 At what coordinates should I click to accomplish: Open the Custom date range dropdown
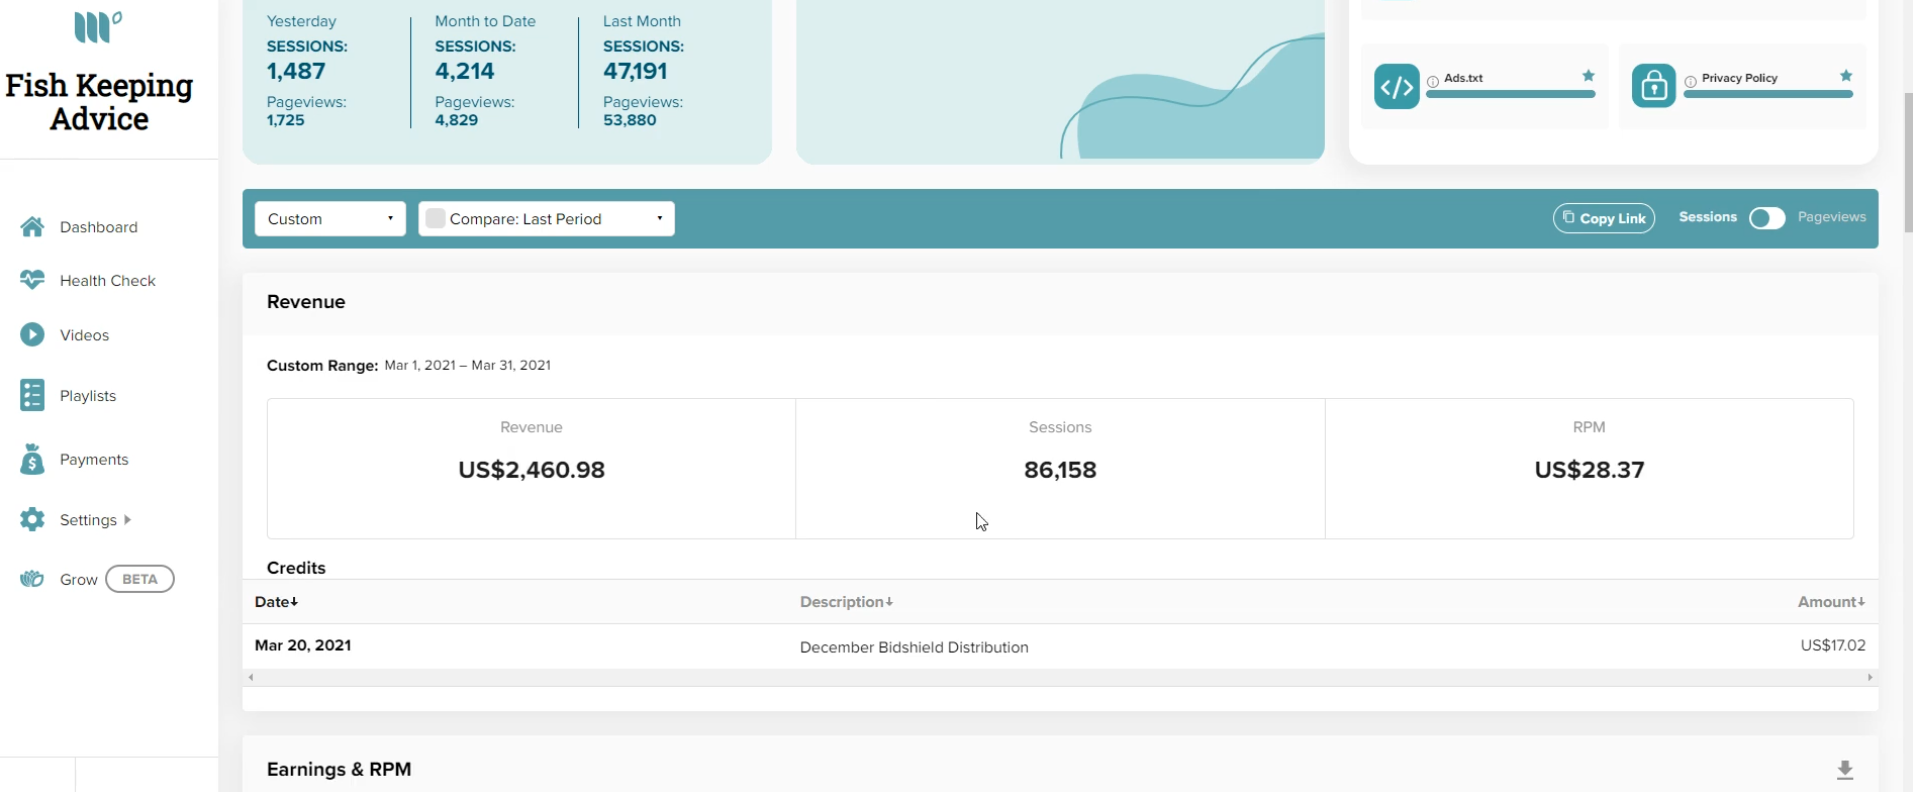coord(330,219)
